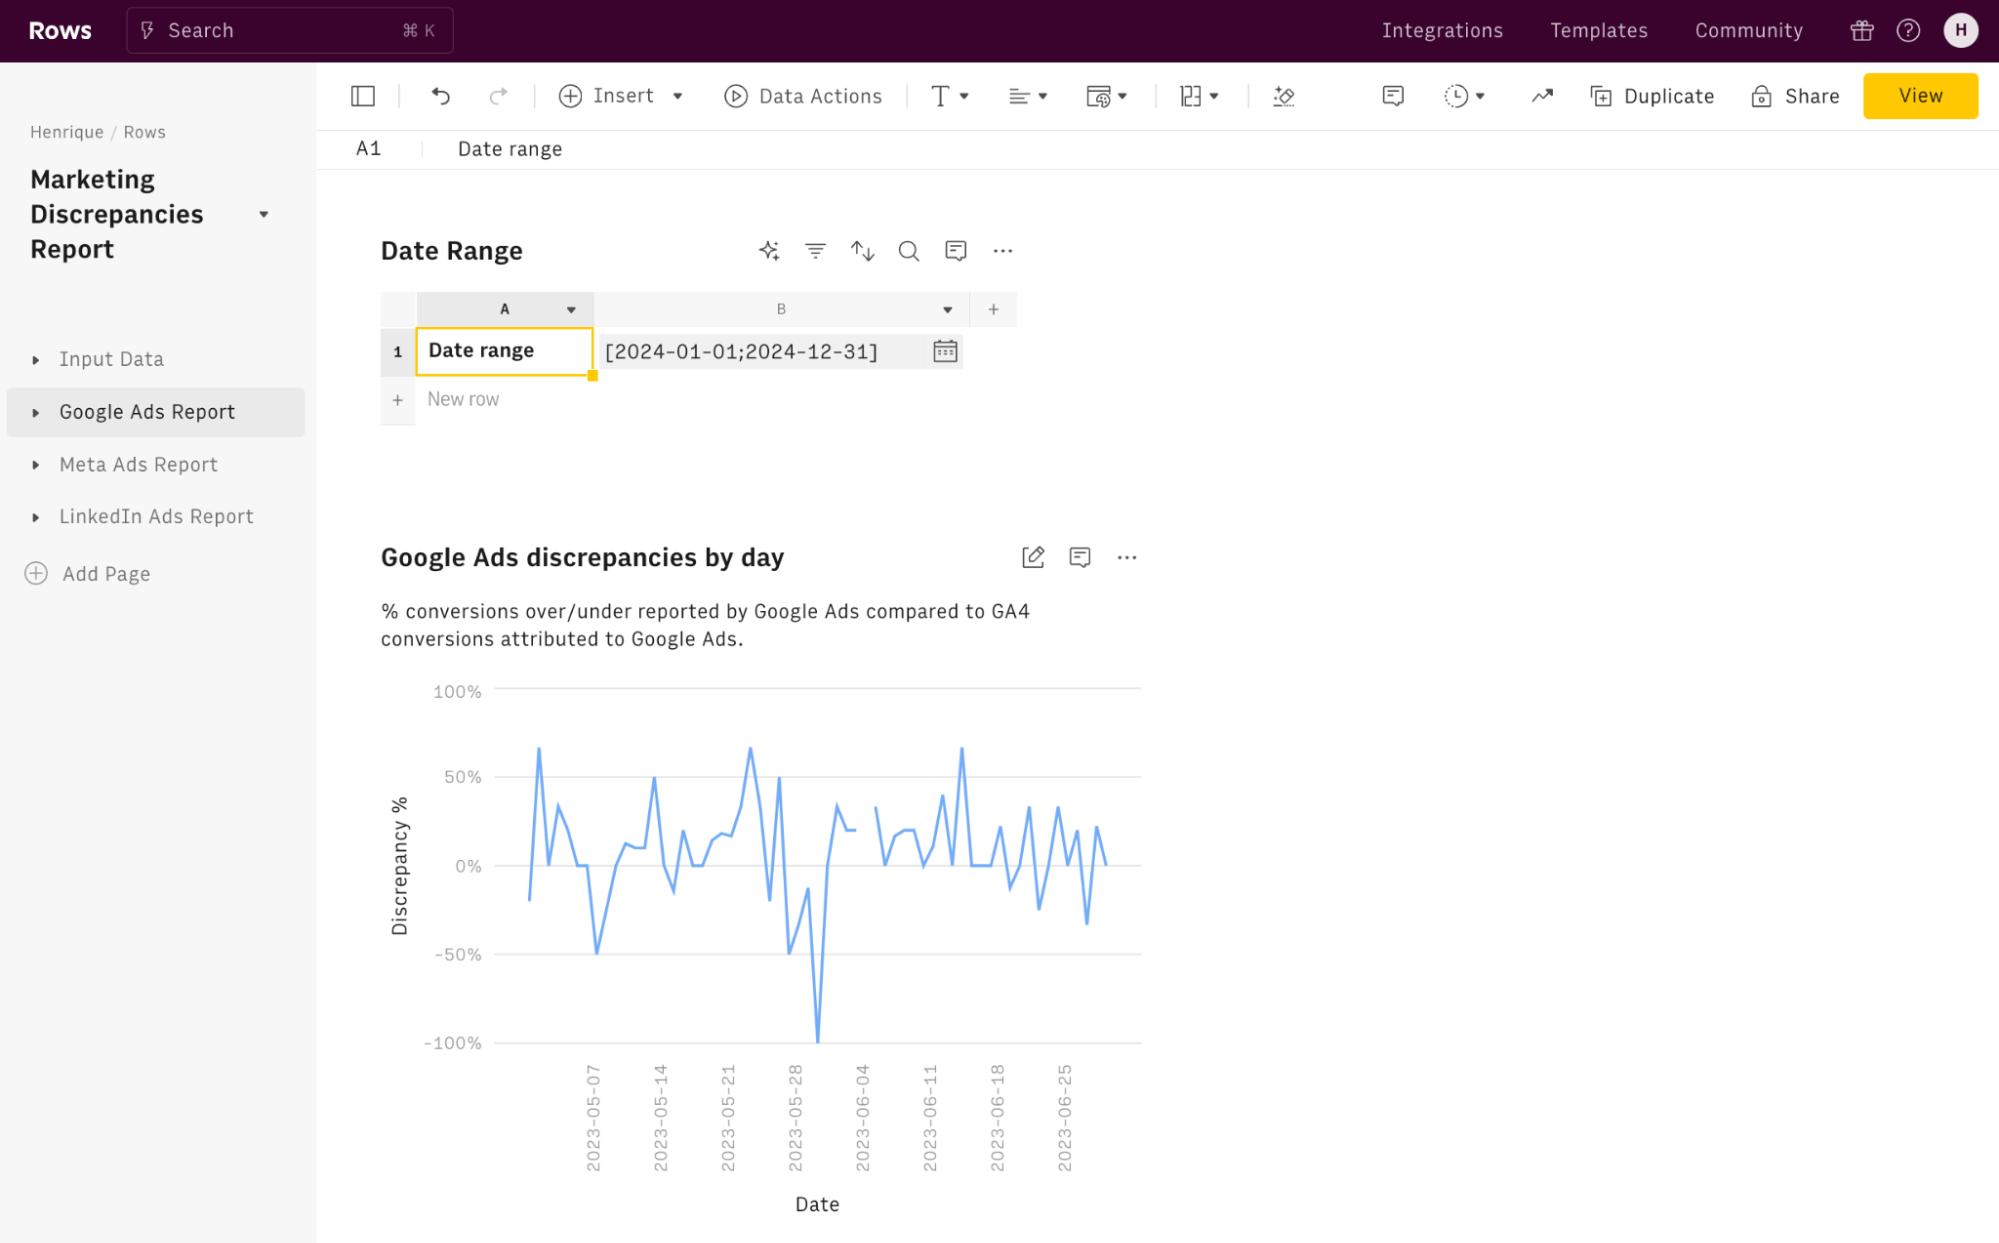Open the Integrations menu
1999x1243 pixels.
pos(1442,31)
